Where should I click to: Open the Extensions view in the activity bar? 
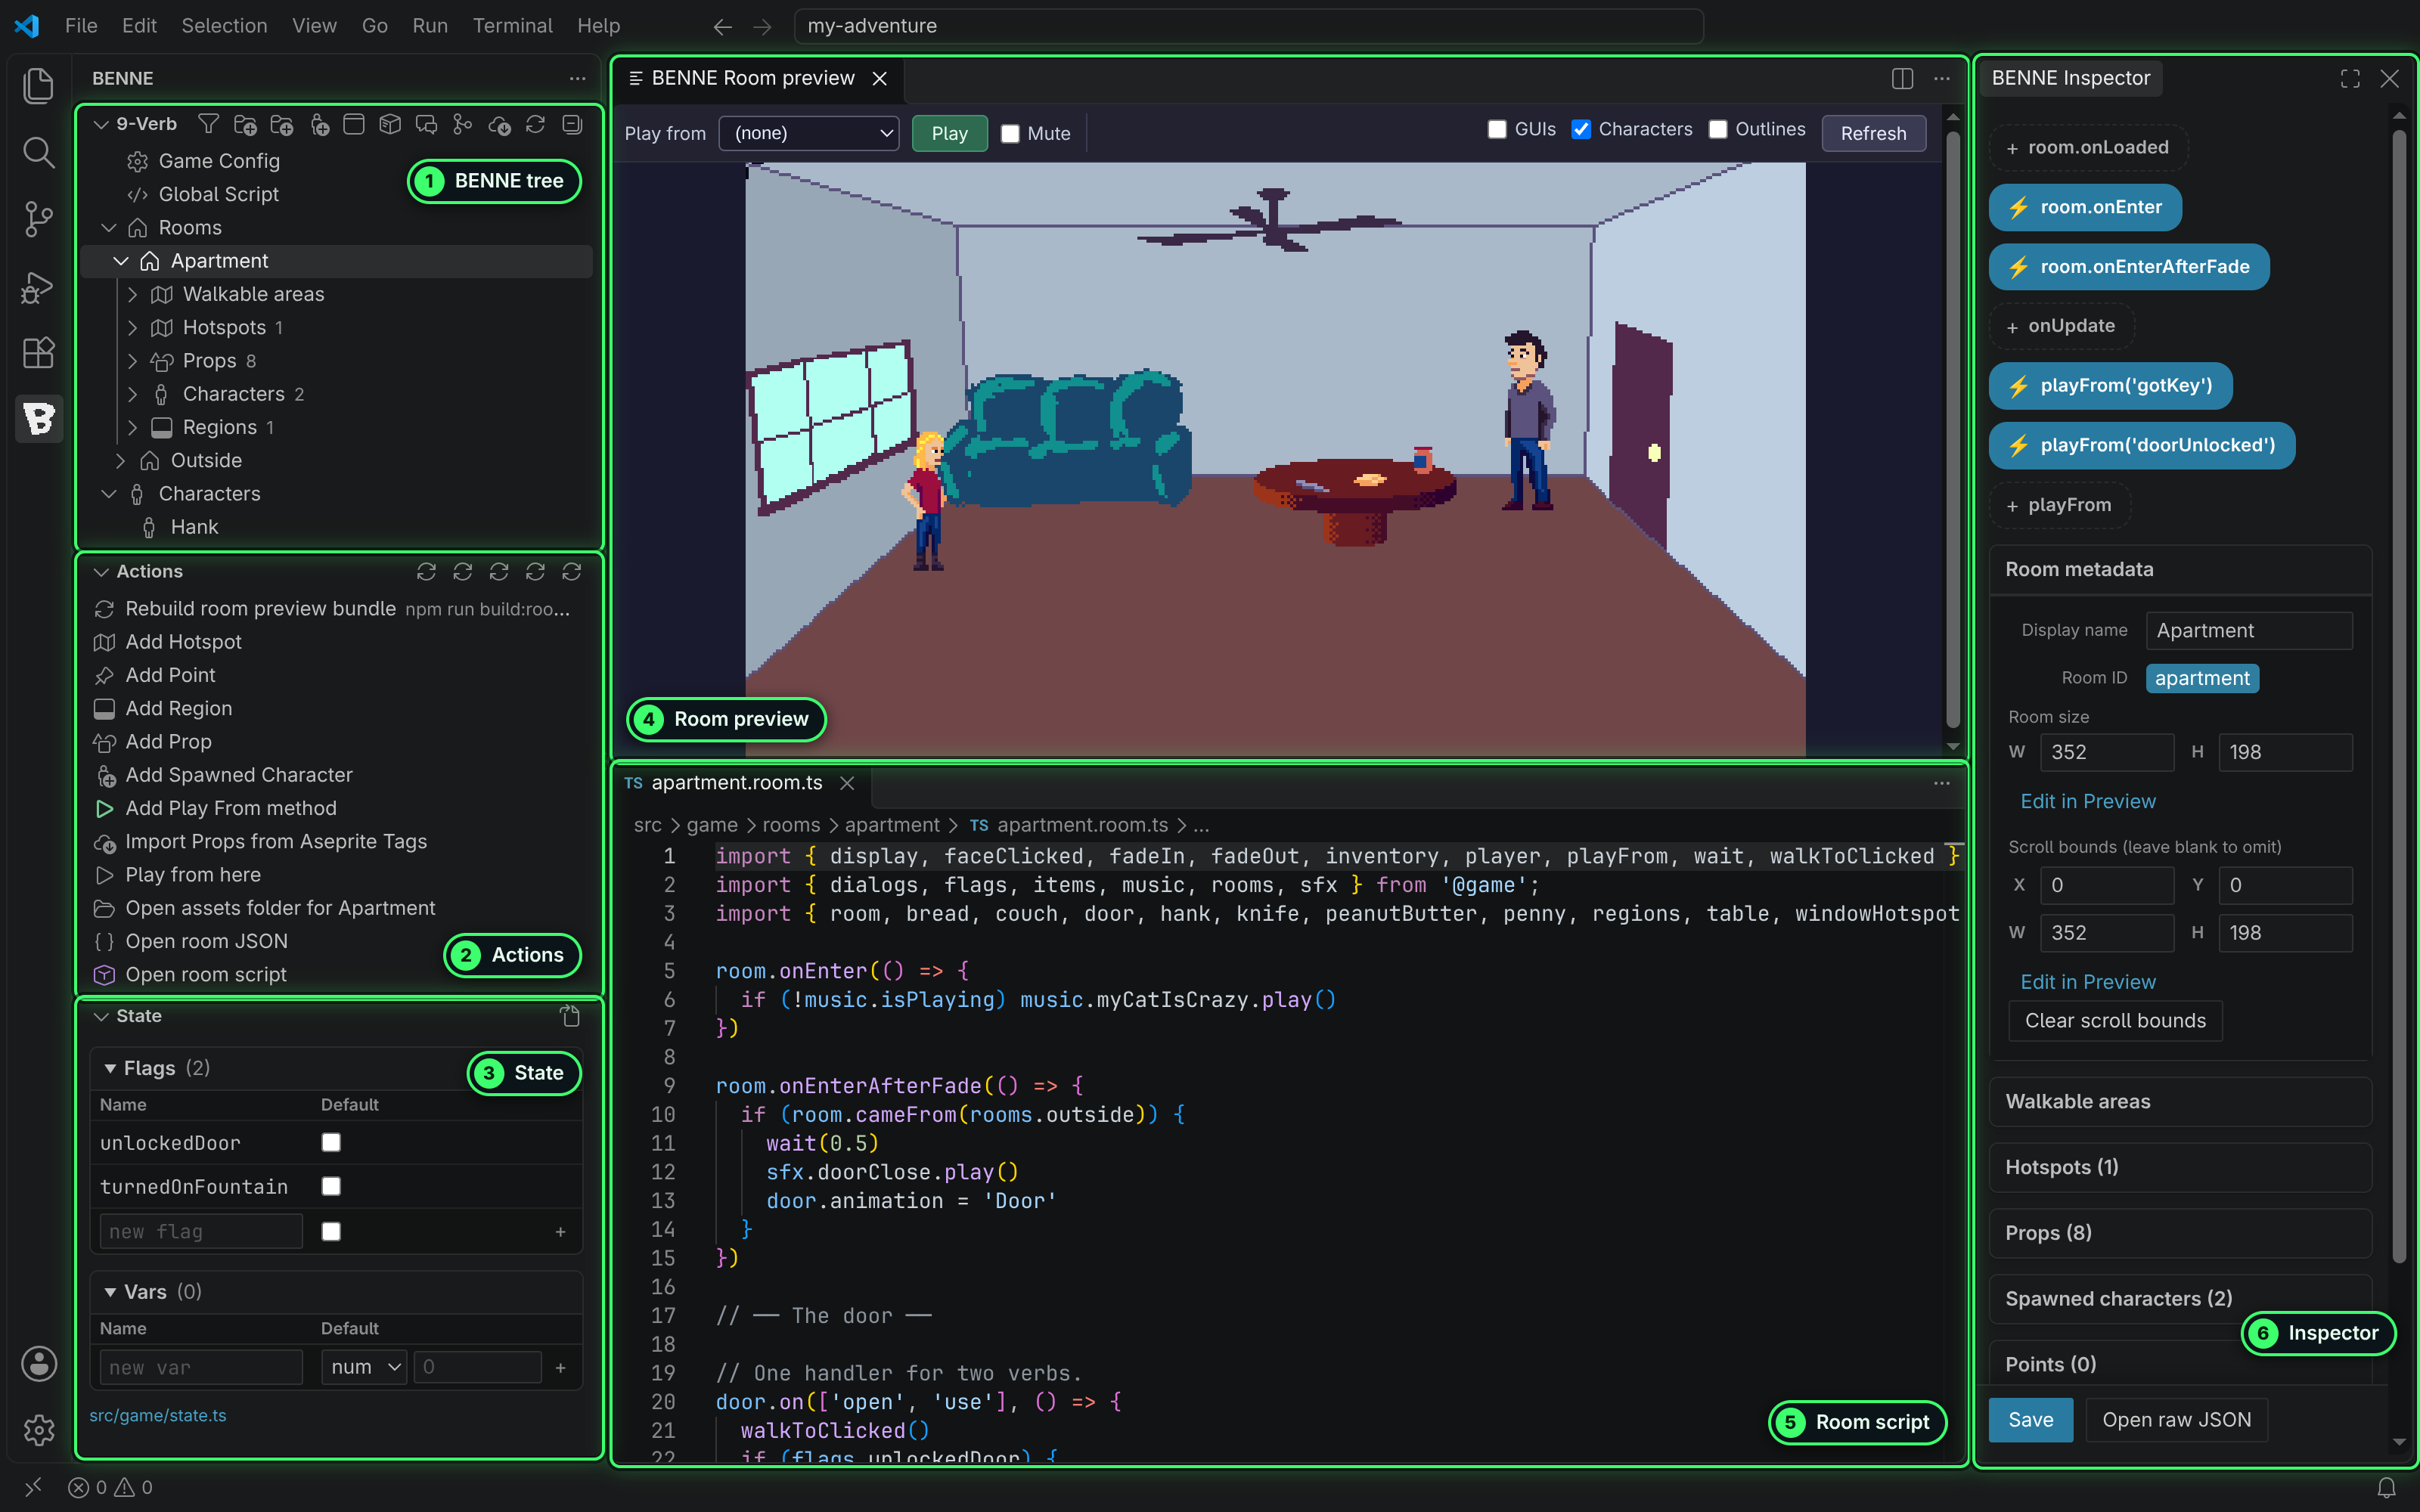[x=38, y=352]
